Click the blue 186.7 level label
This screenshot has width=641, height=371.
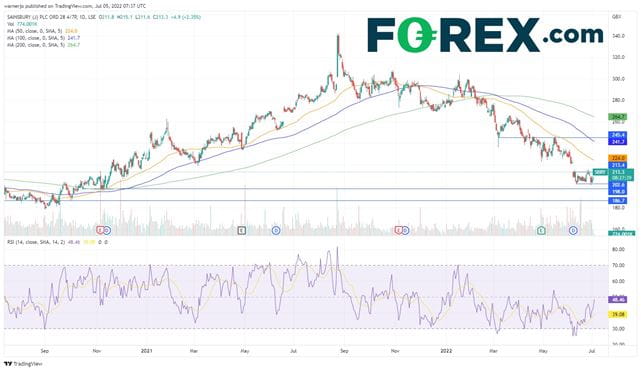(x=617, y=201)
